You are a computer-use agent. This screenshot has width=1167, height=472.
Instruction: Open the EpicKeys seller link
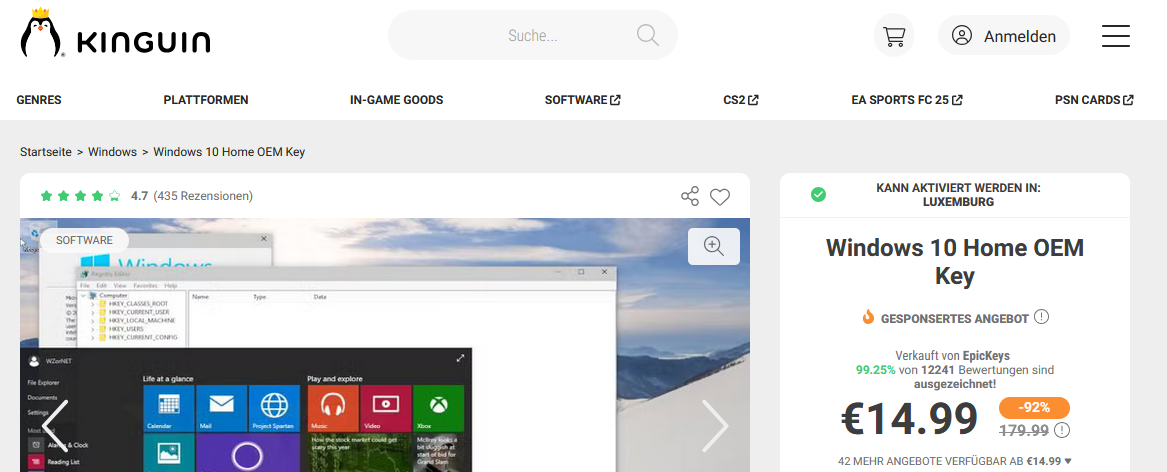(x=986, y=356)
